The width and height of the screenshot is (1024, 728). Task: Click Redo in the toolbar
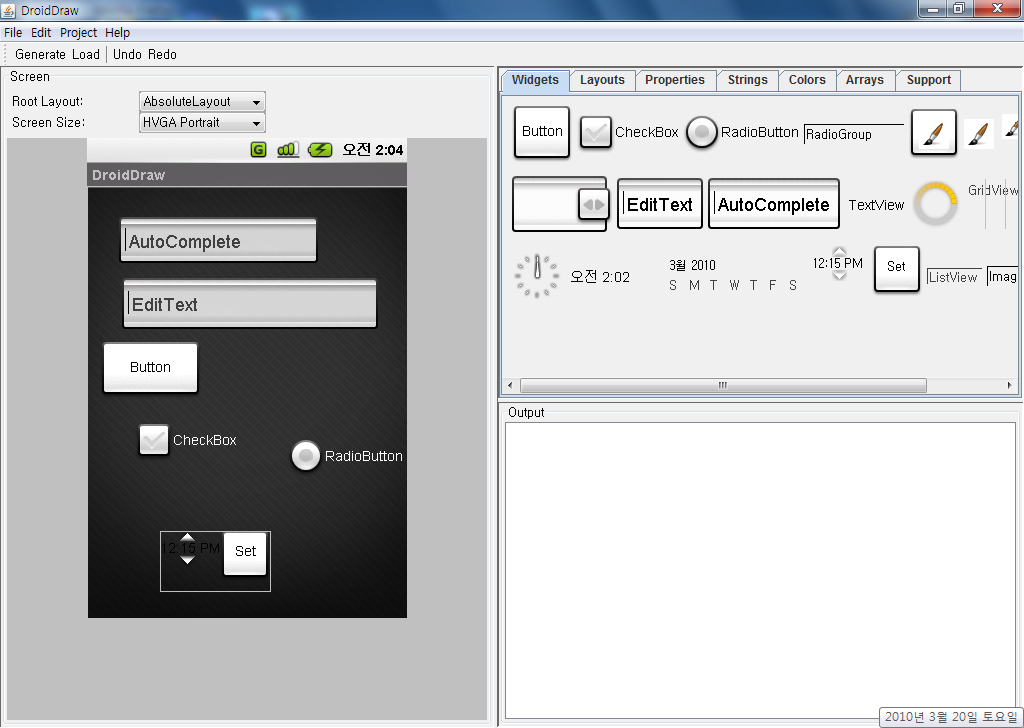162,54
